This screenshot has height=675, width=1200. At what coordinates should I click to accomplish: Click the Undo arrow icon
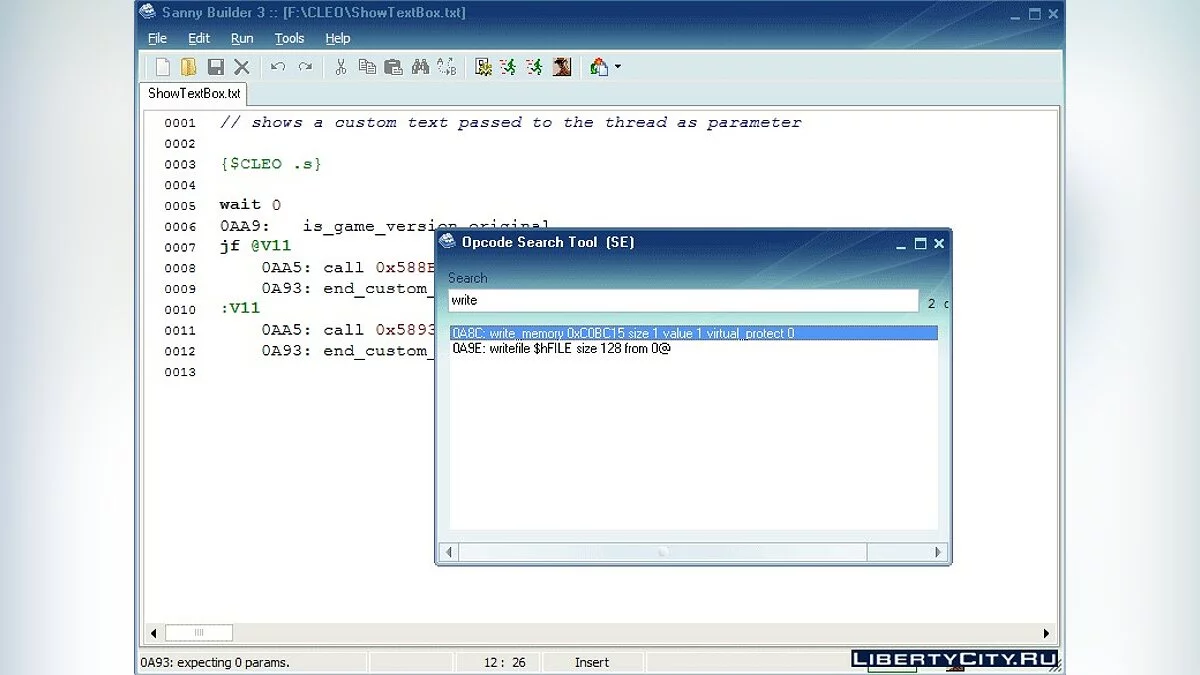pyautogui.click(x=278, y=67)
